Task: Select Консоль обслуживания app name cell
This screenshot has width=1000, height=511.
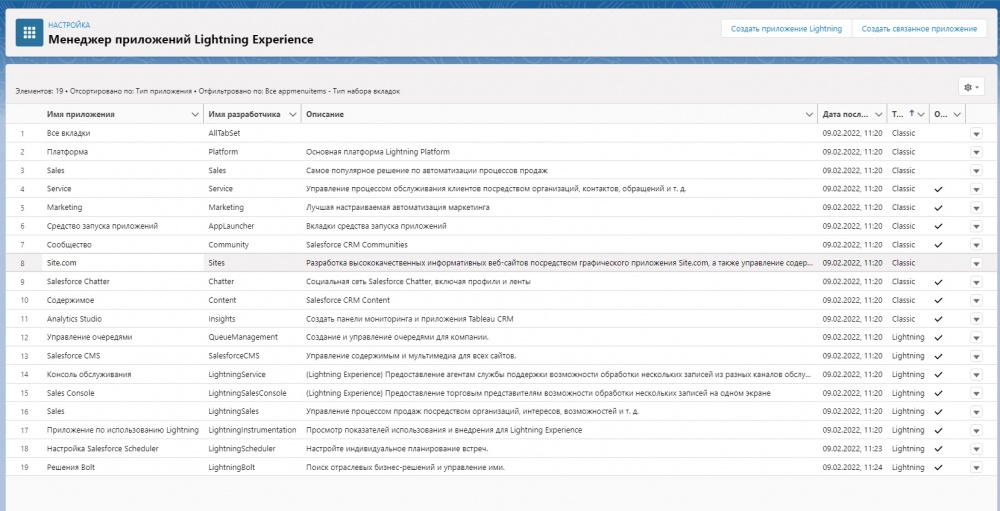Action: click(x=89, y=374)
